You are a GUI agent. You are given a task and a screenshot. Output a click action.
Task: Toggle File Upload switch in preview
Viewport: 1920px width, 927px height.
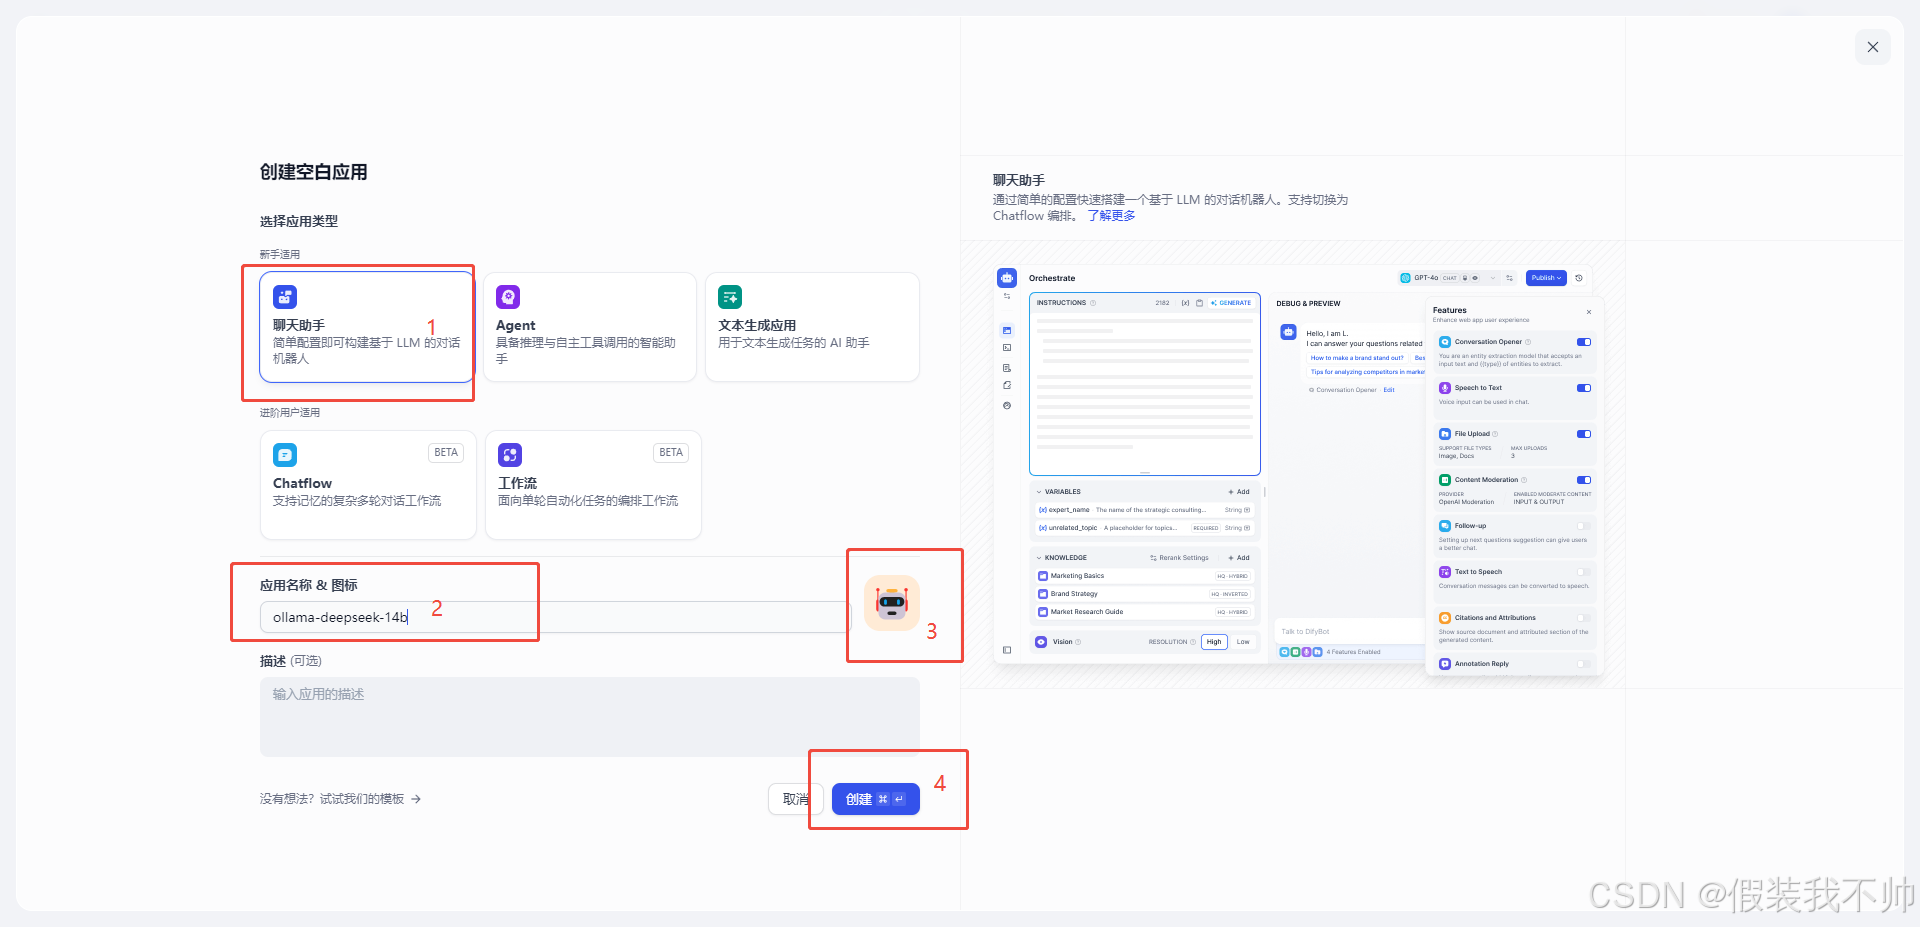coord(1584,434)
